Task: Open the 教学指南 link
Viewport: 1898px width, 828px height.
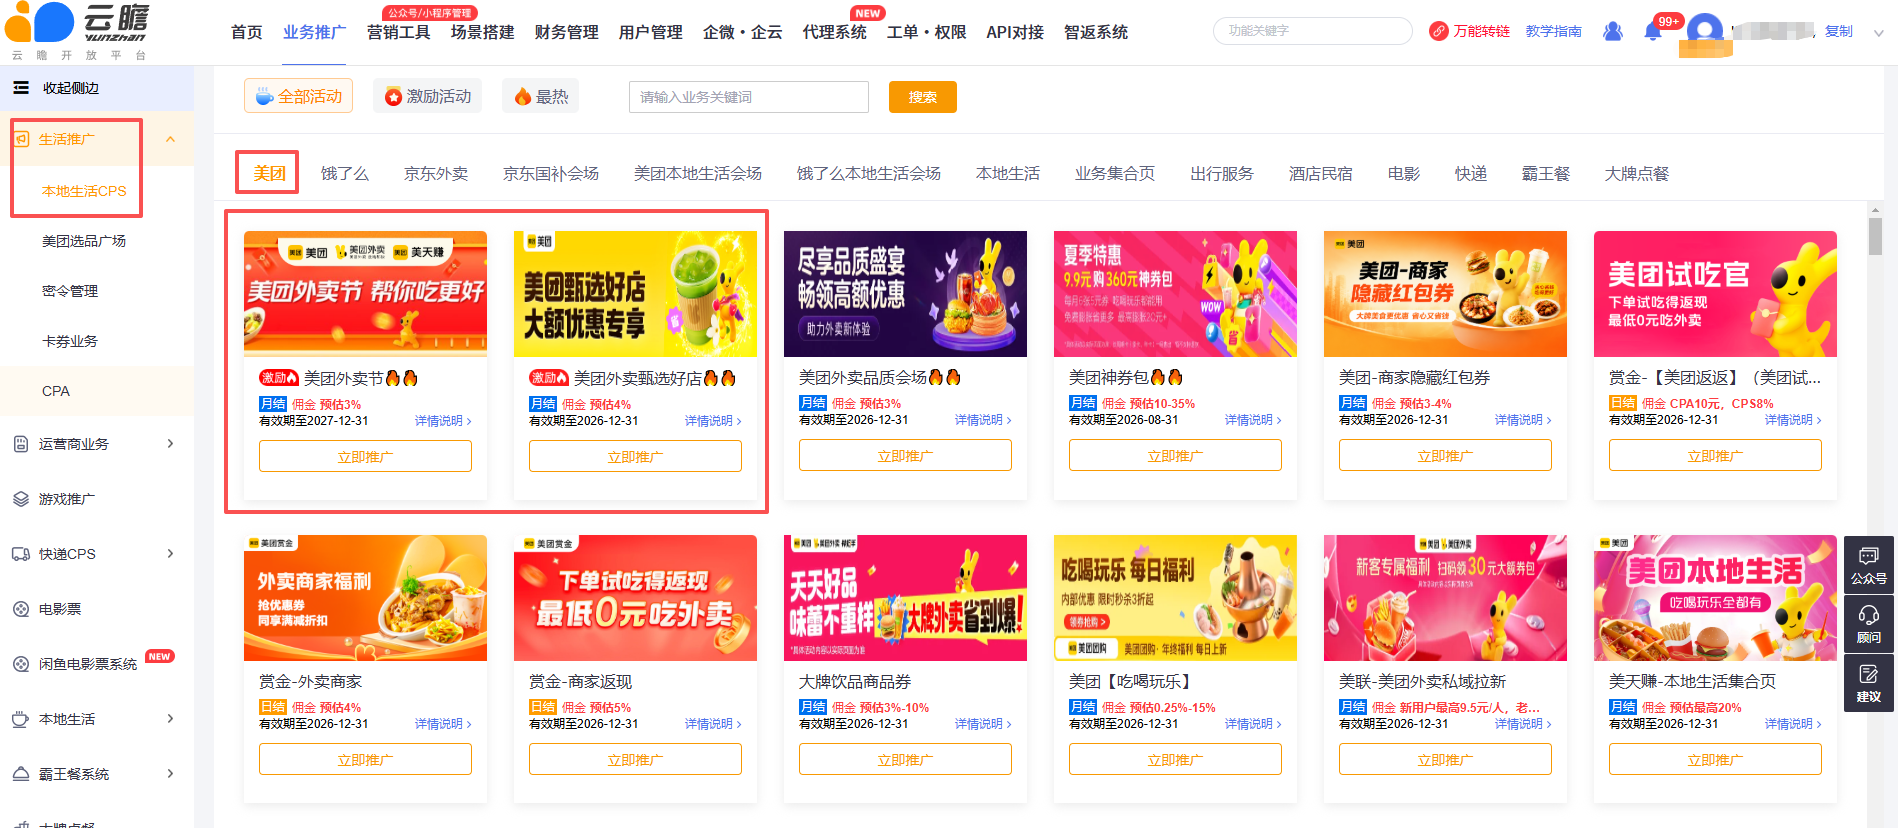Action: click(x=1554, y=31)
